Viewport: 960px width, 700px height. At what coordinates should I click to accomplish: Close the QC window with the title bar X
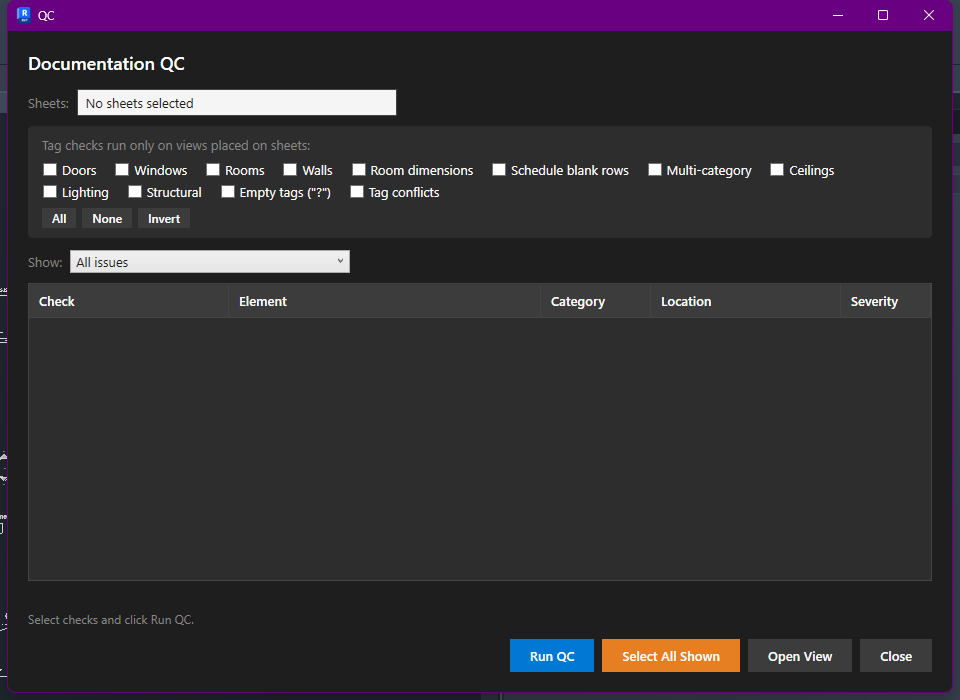tap(929, 15)
